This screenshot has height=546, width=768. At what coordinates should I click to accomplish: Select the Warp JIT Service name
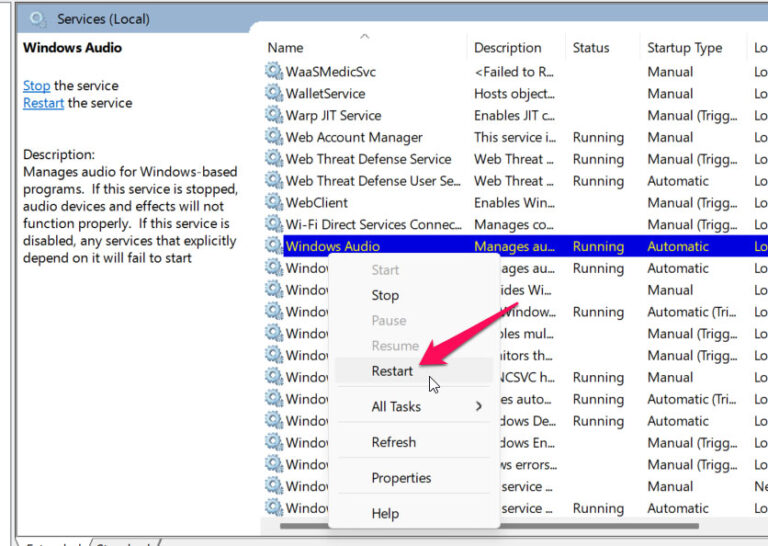click(x=333, y=116)
